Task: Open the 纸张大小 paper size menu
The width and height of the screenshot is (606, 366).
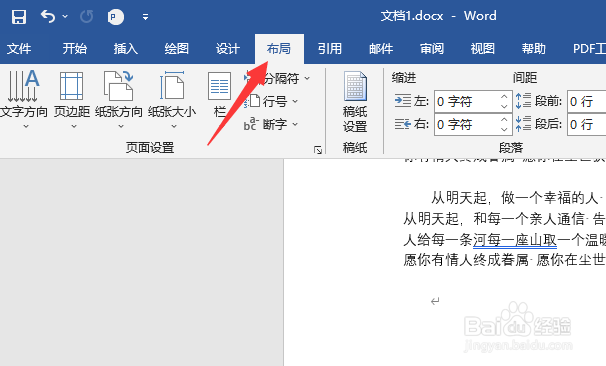Action: 172,99
